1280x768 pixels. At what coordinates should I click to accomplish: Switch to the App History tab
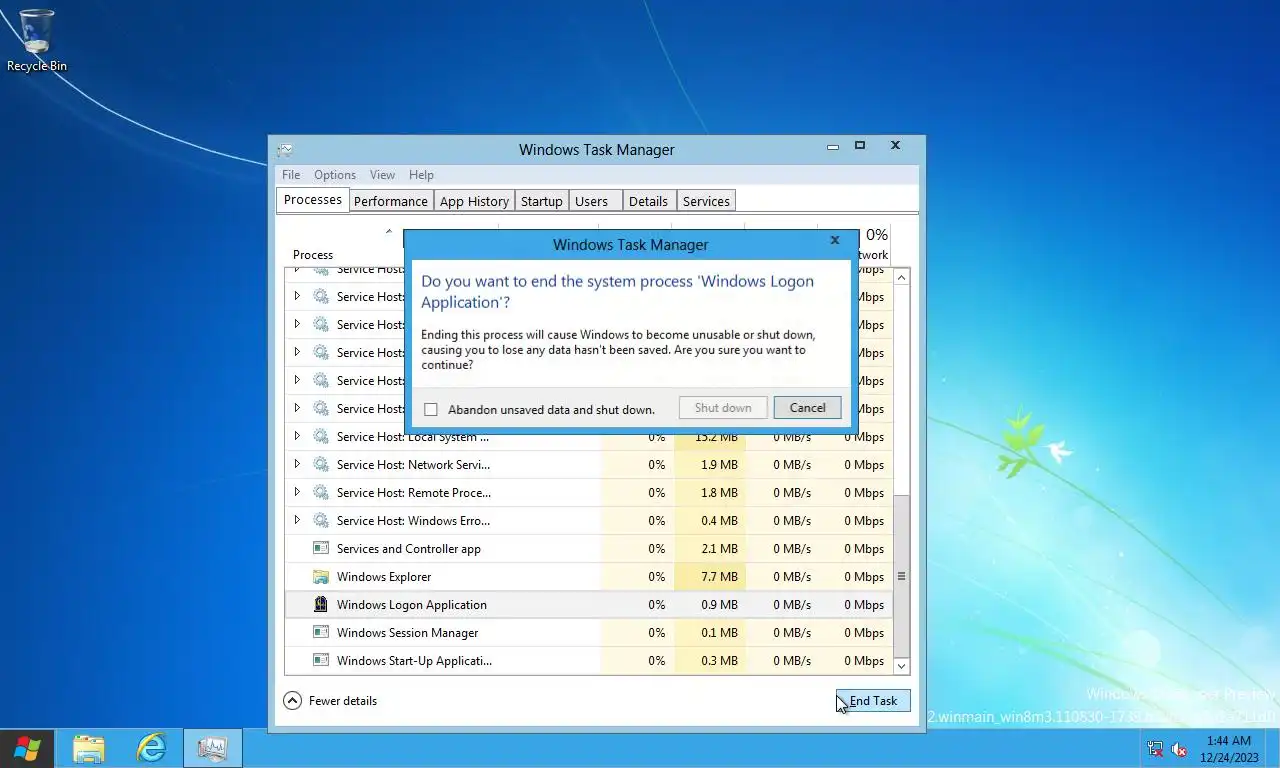474,201
